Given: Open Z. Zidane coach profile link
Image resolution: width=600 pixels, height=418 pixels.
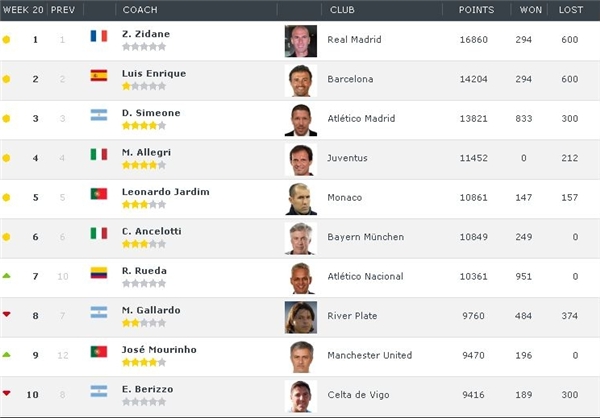Looking at the screenshot, I should (x=146, y=34).
